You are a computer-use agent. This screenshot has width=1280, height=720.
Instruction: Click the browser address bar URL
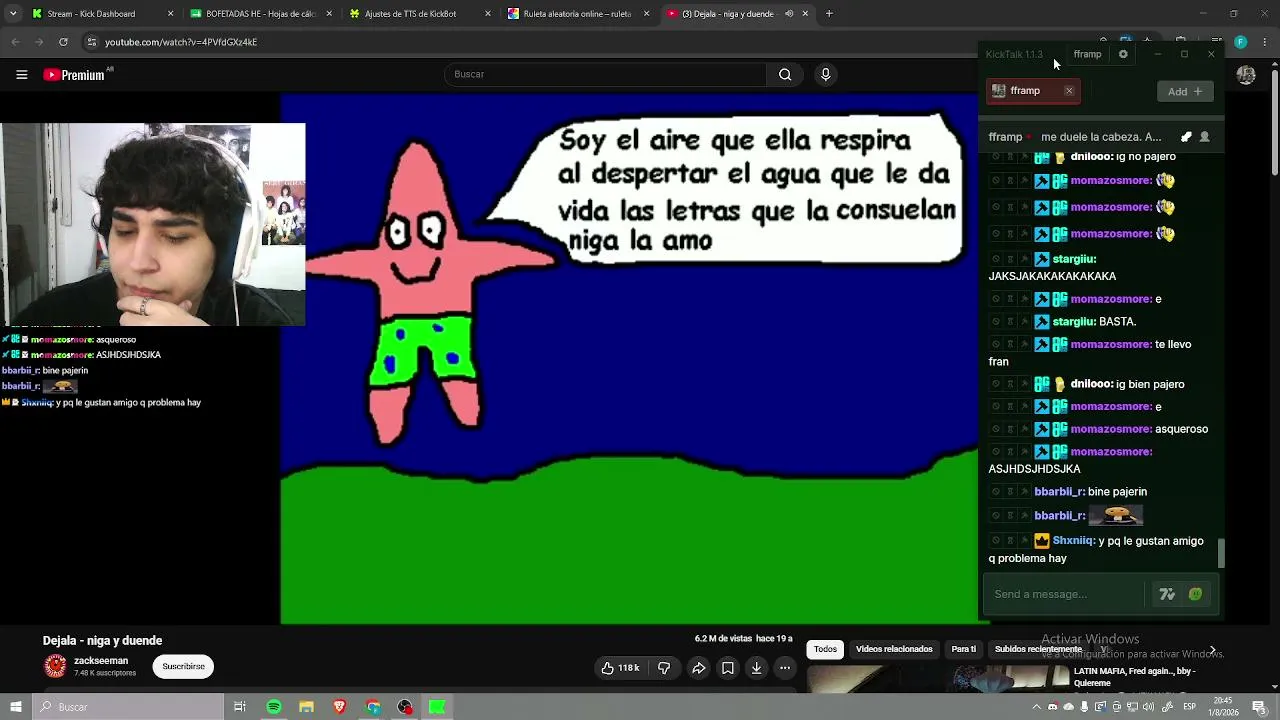tap(181, 42)
